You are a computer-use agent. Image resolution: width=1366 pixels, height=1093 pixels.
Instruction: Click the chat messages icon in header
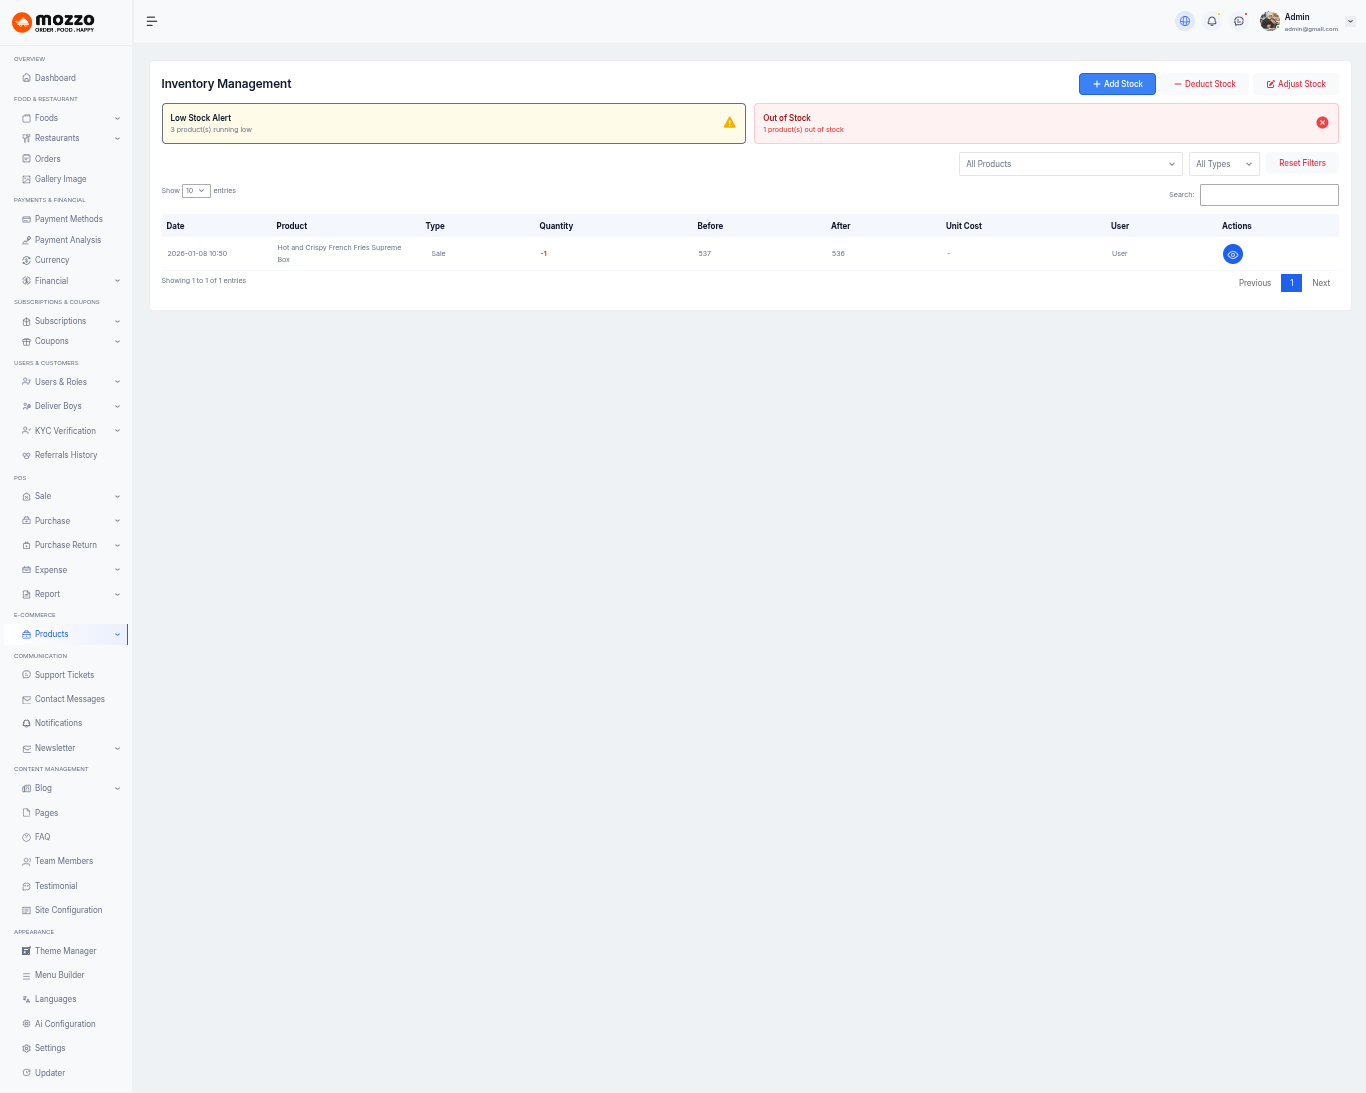point(1239,21)
